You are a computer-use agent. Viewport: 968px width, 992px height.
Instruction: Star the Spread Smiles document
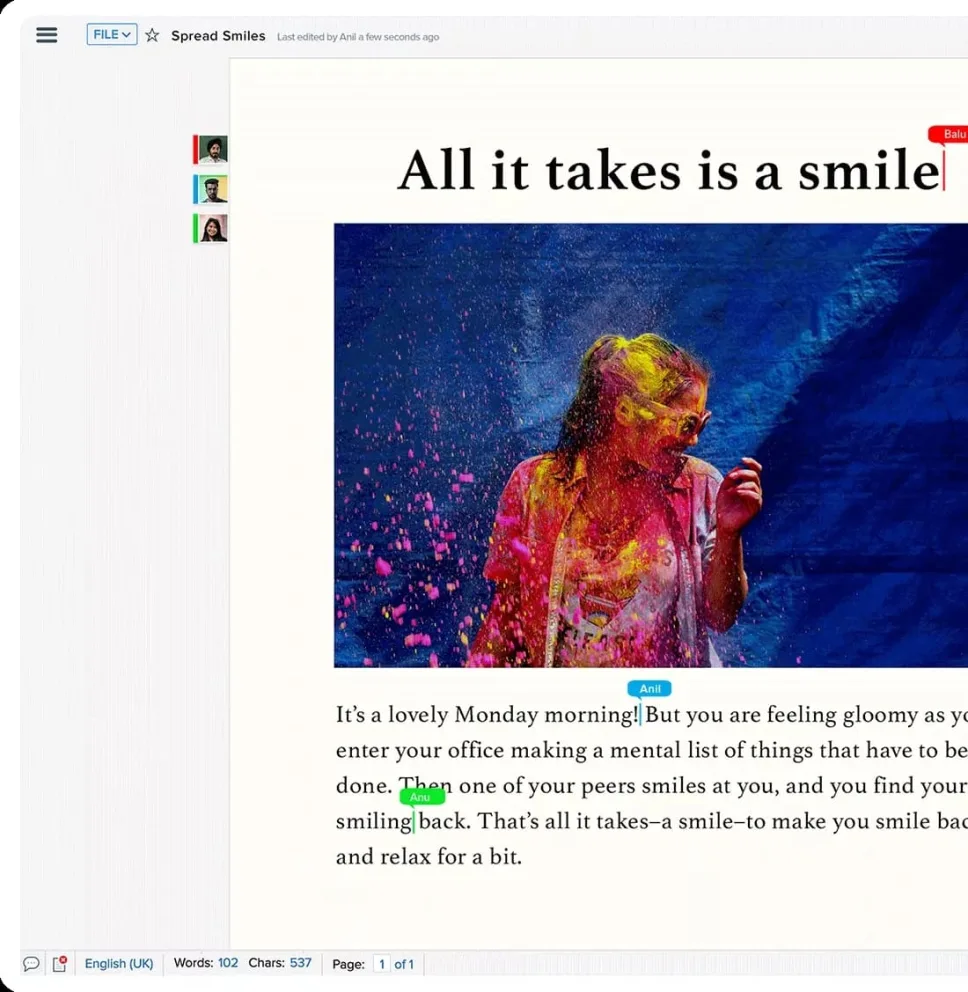coord(152,35)
